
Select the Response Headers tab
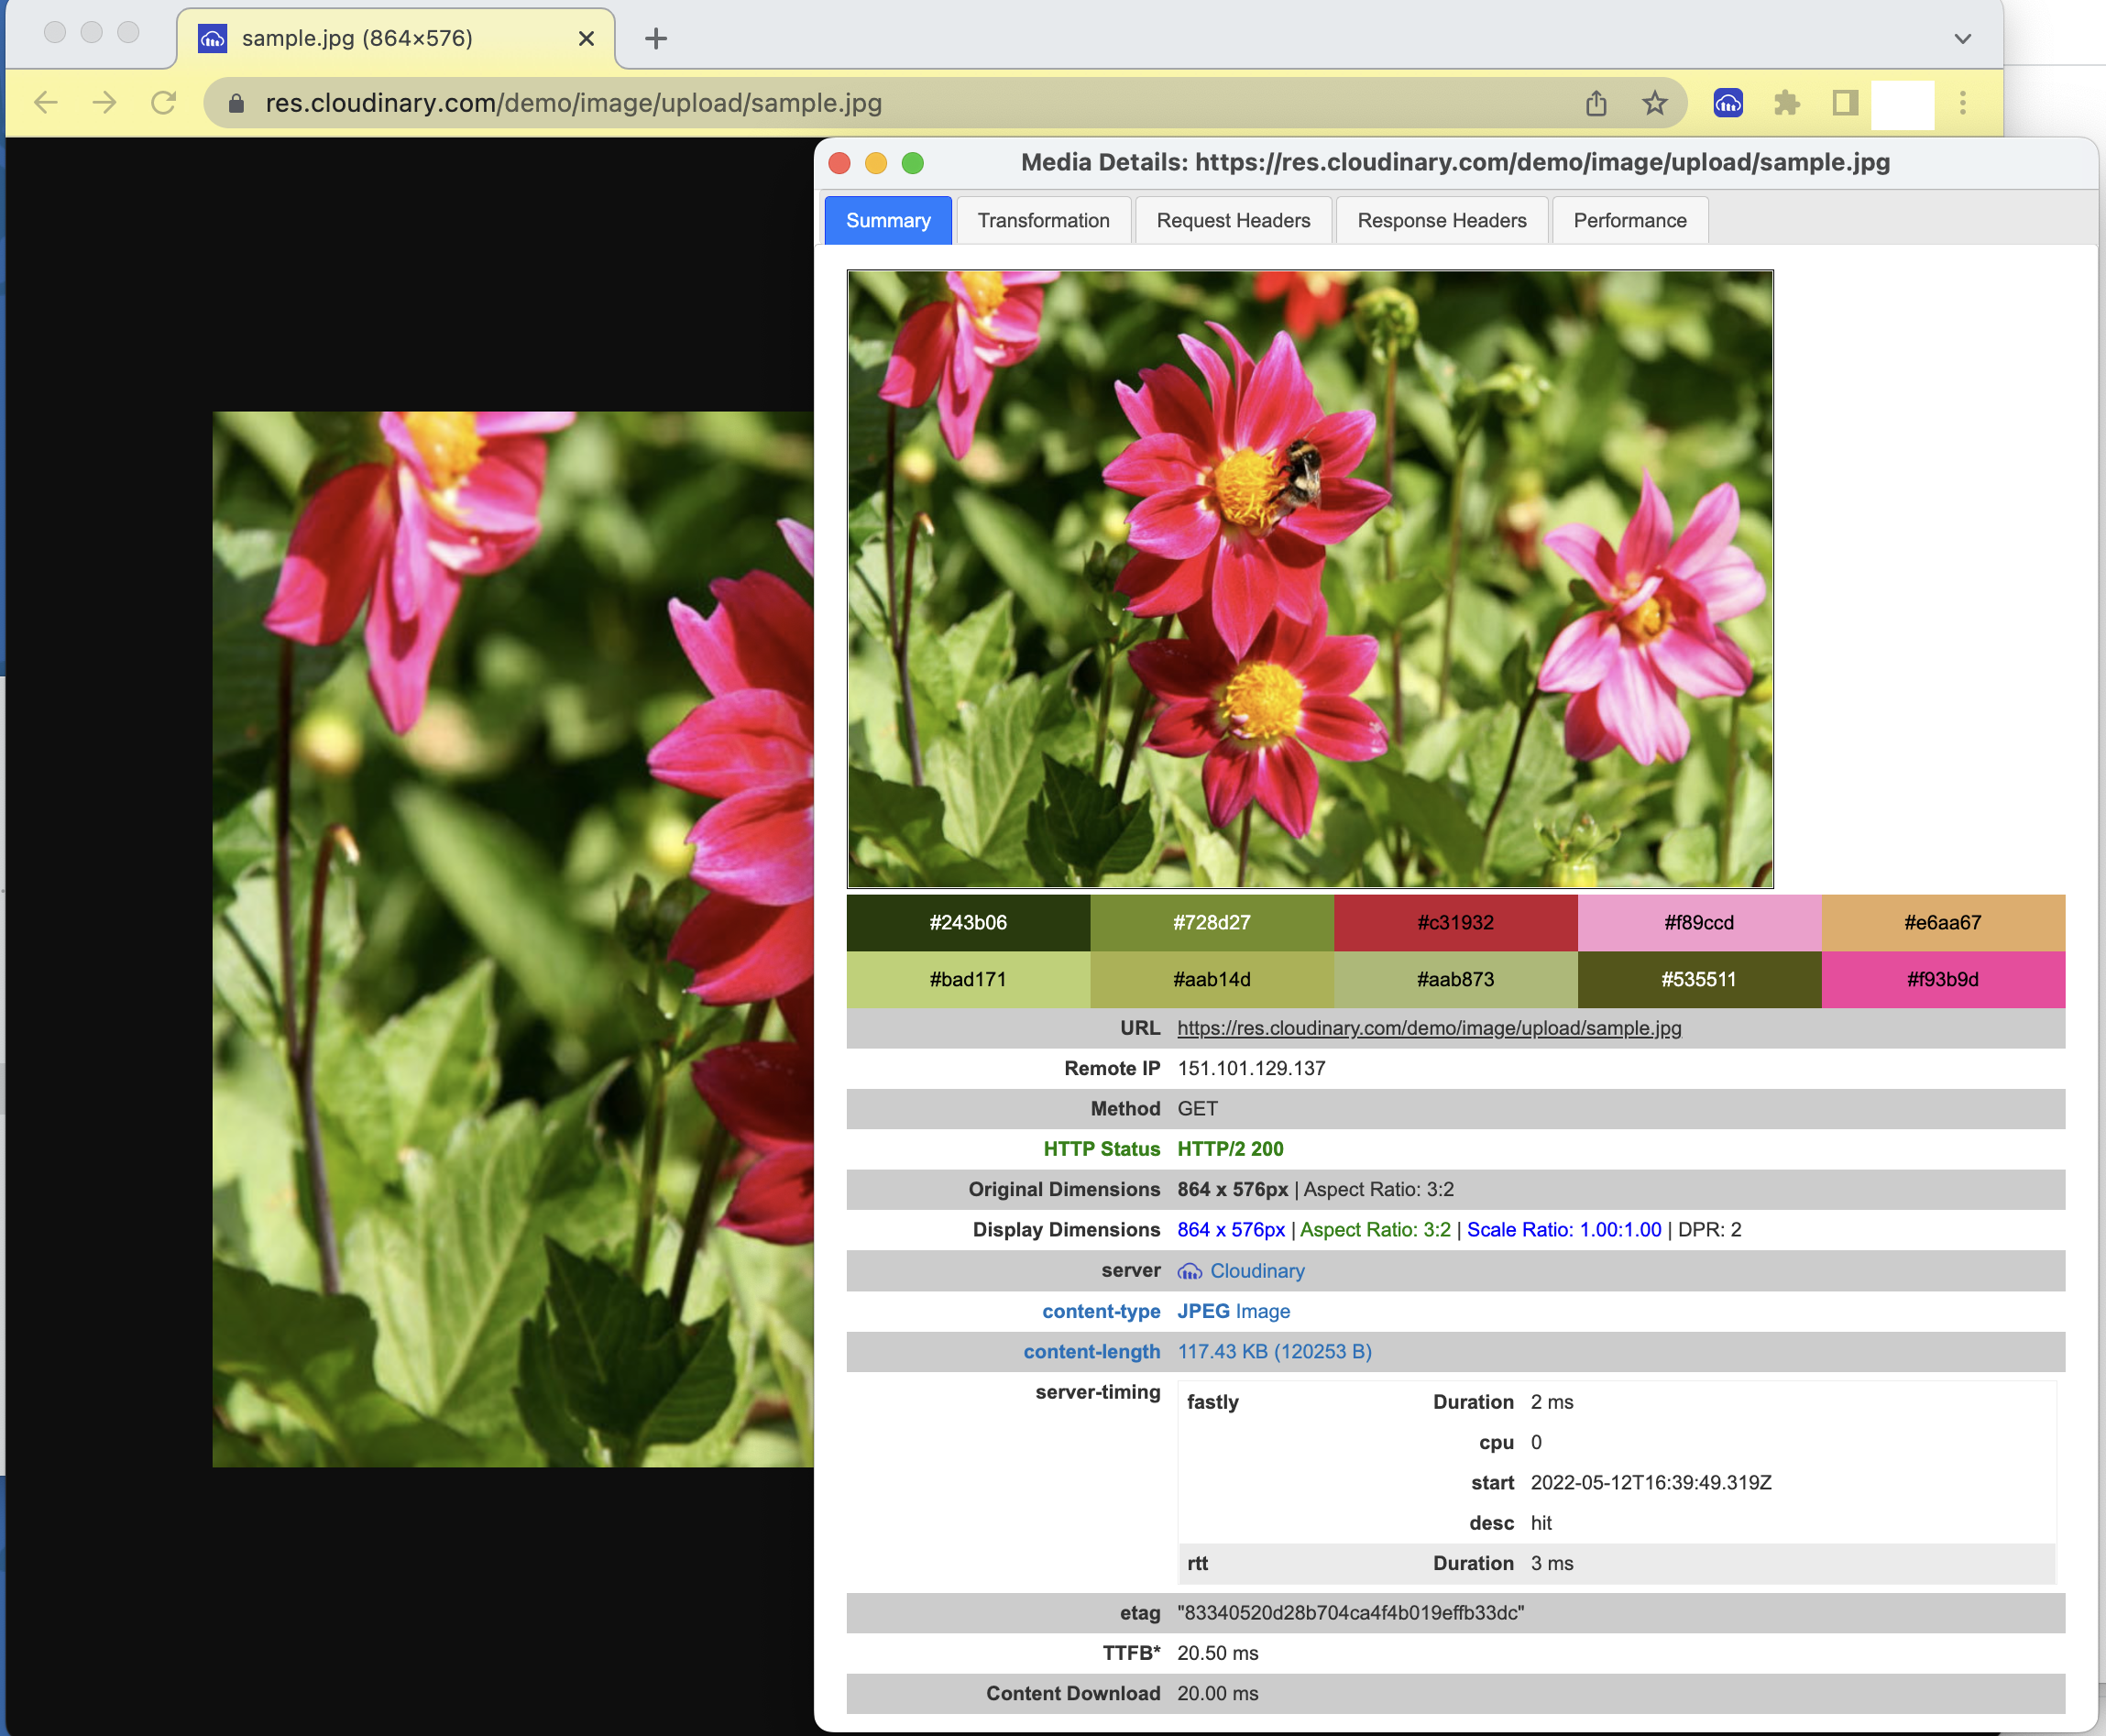pos(1440,221)
